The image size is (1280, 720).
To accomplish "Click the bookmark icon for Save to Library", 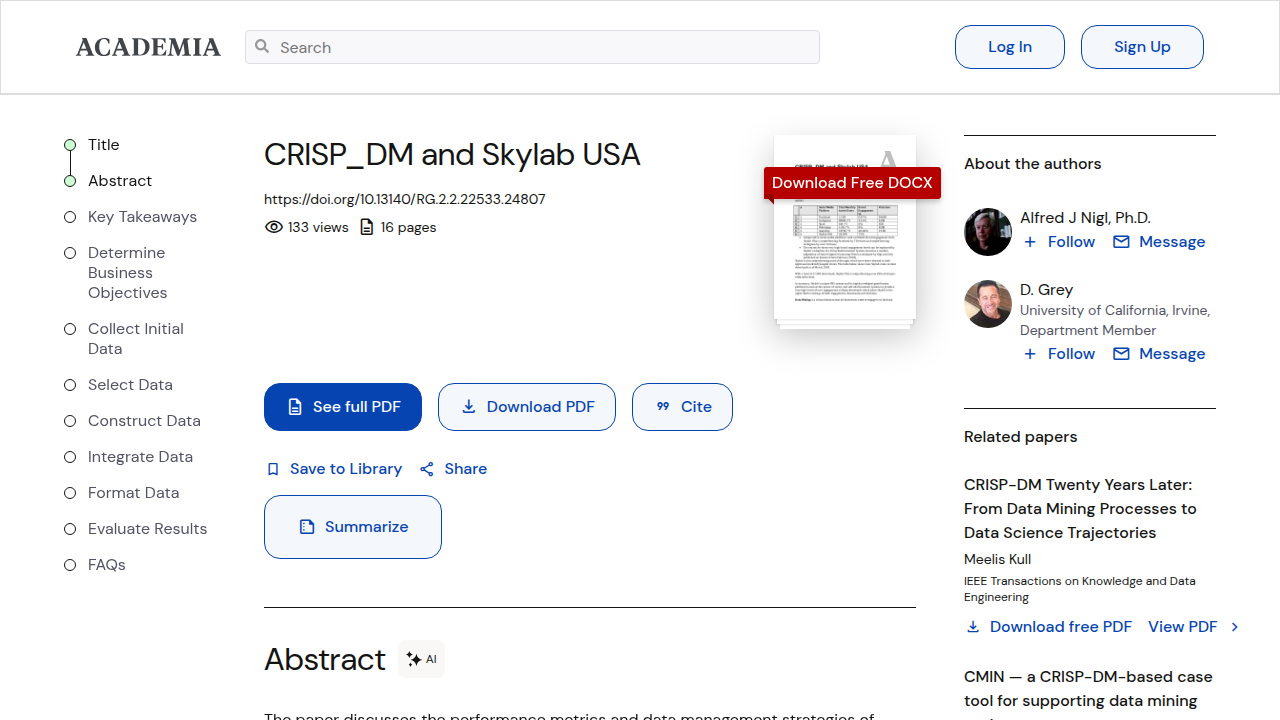I will 273,469.
